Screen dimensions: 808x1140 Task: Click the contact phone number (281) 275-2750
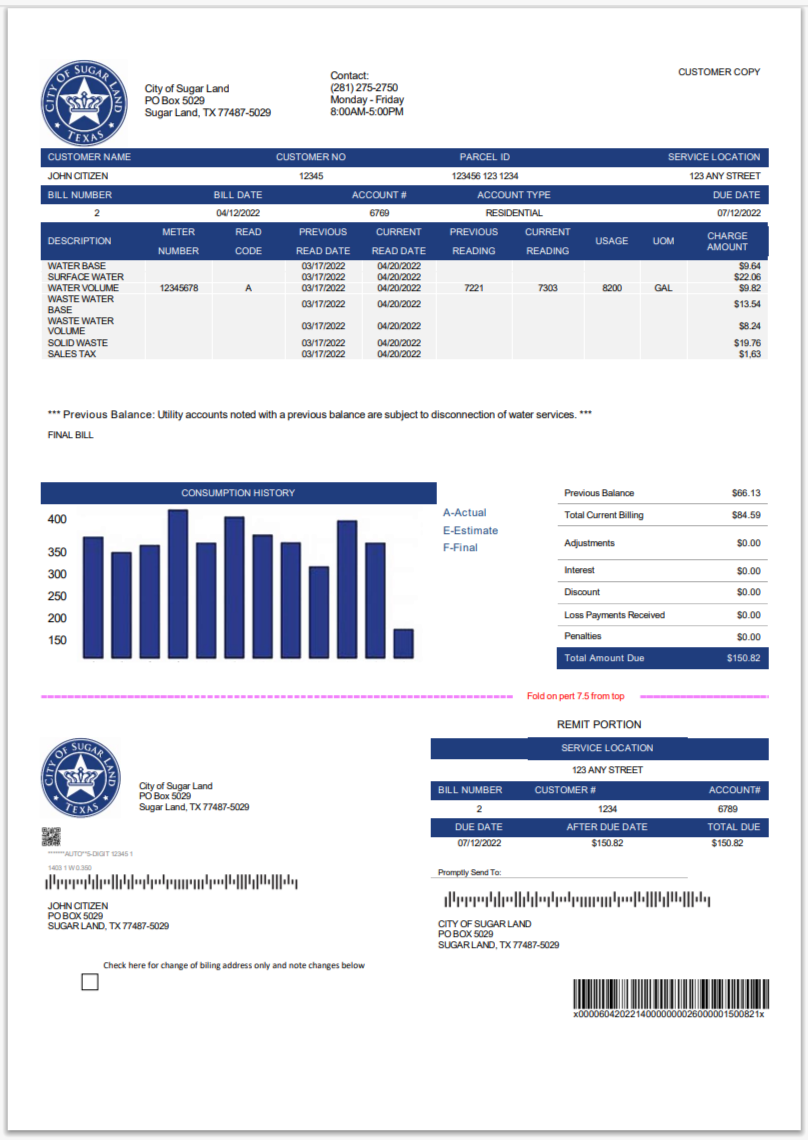point(364,88)
